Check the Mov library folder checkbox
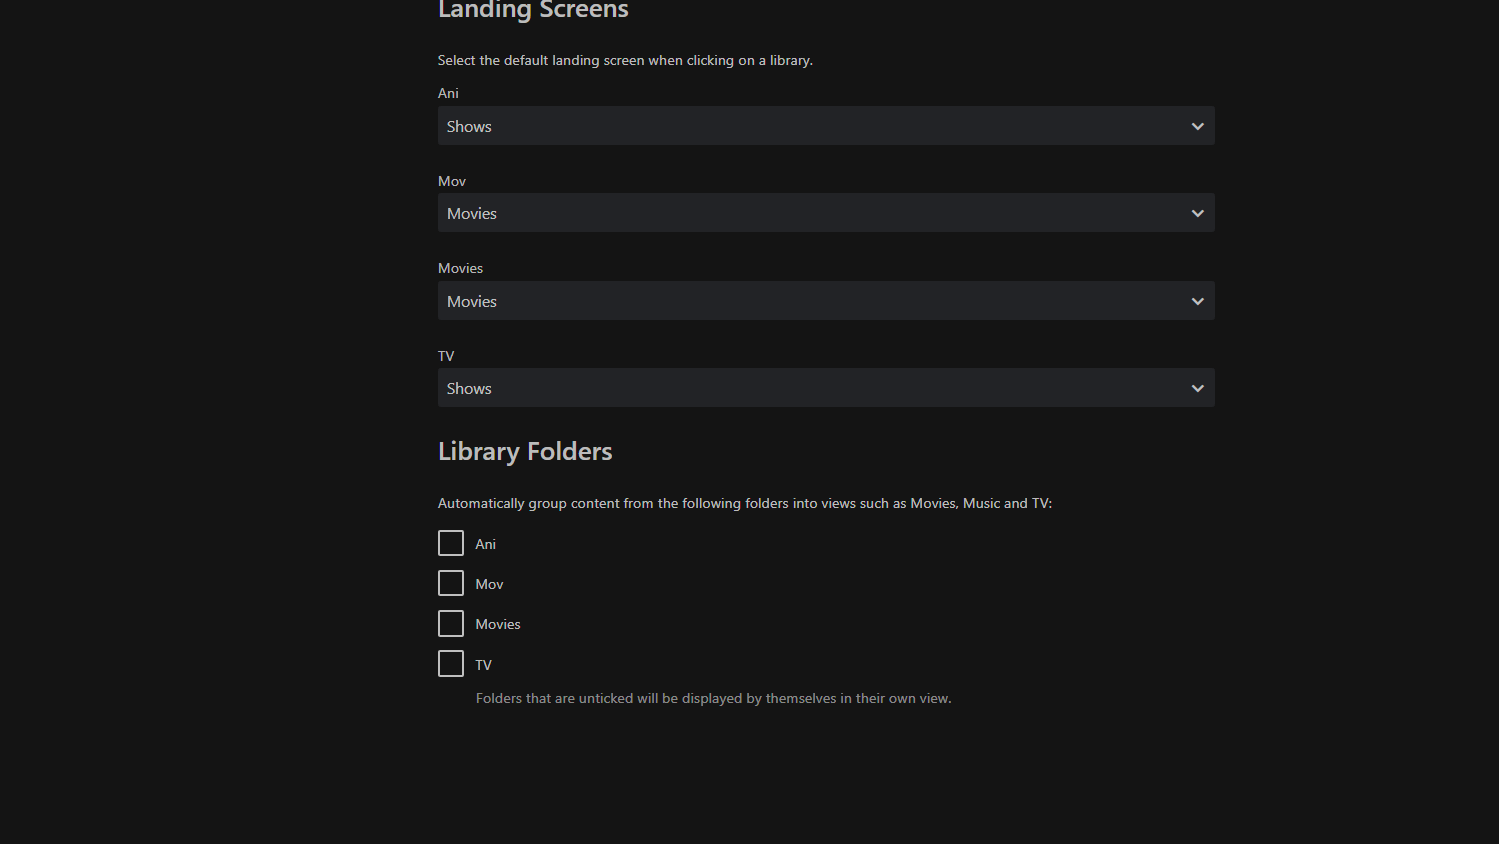The width and height of the screenshot is (1499, 844). point(450,583)
